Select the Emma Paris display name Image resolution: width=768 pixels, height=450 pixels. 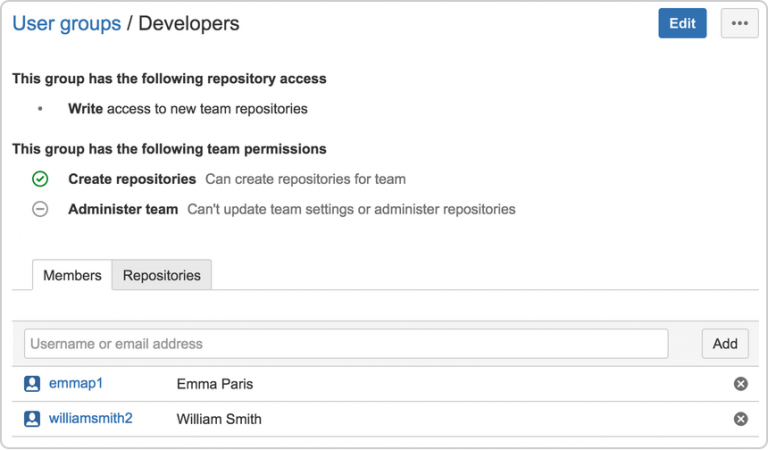(x=215, y=384)
